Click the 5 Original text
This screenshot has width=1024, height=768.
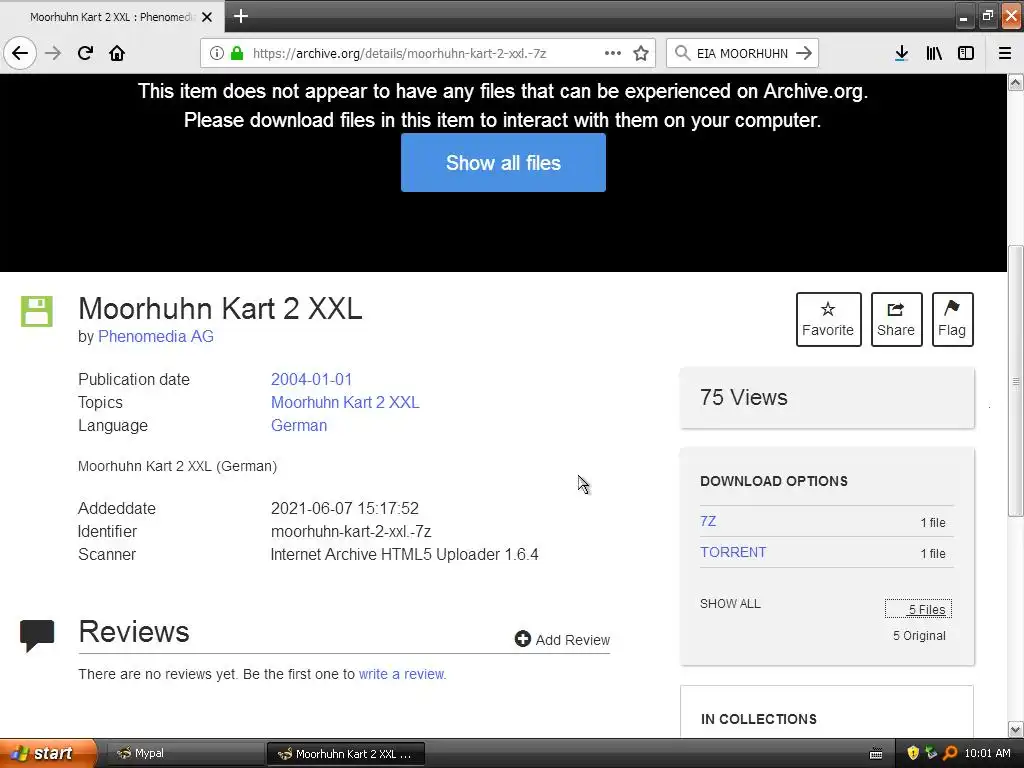point(919,635)
